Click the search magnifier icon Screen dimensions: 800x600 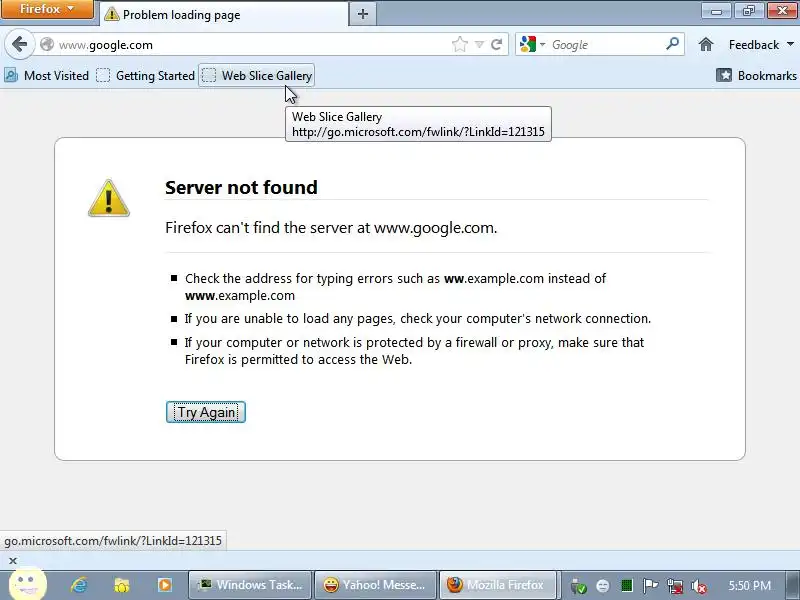pos(672,44)
